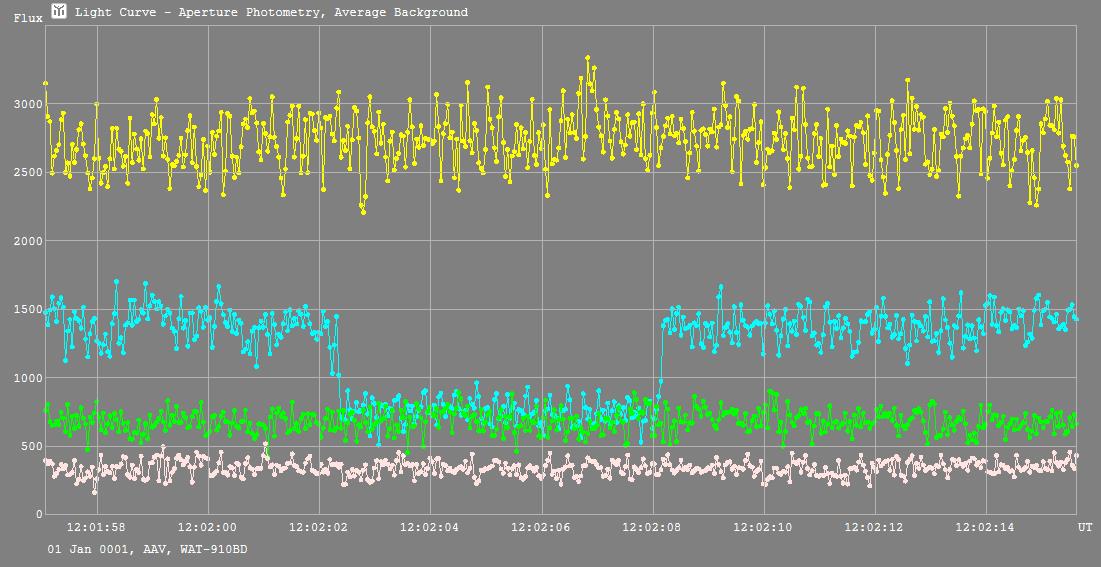Viewport: 1101px width, 567px height.
Task: Click the 12:02:00 time label
Action: [208, 527]
